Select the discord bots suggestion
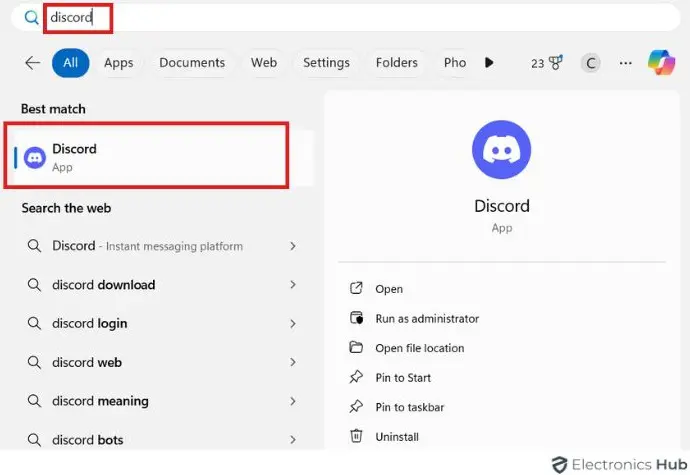The height and width of the screenshot is (475, 690). (88, 440)
